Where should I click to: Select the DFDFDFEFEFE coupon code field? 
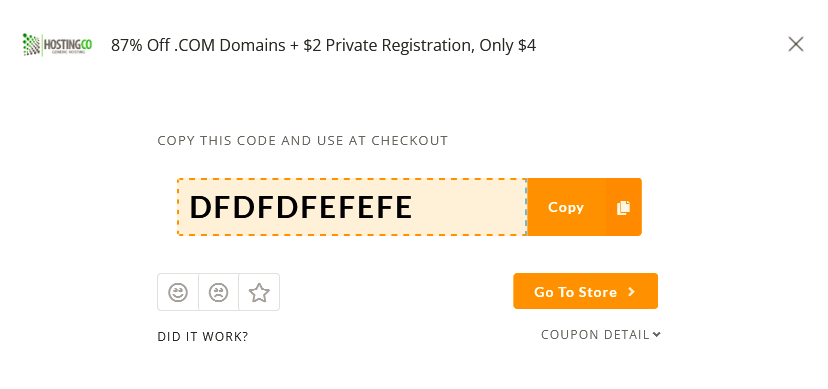click(352, 207)
